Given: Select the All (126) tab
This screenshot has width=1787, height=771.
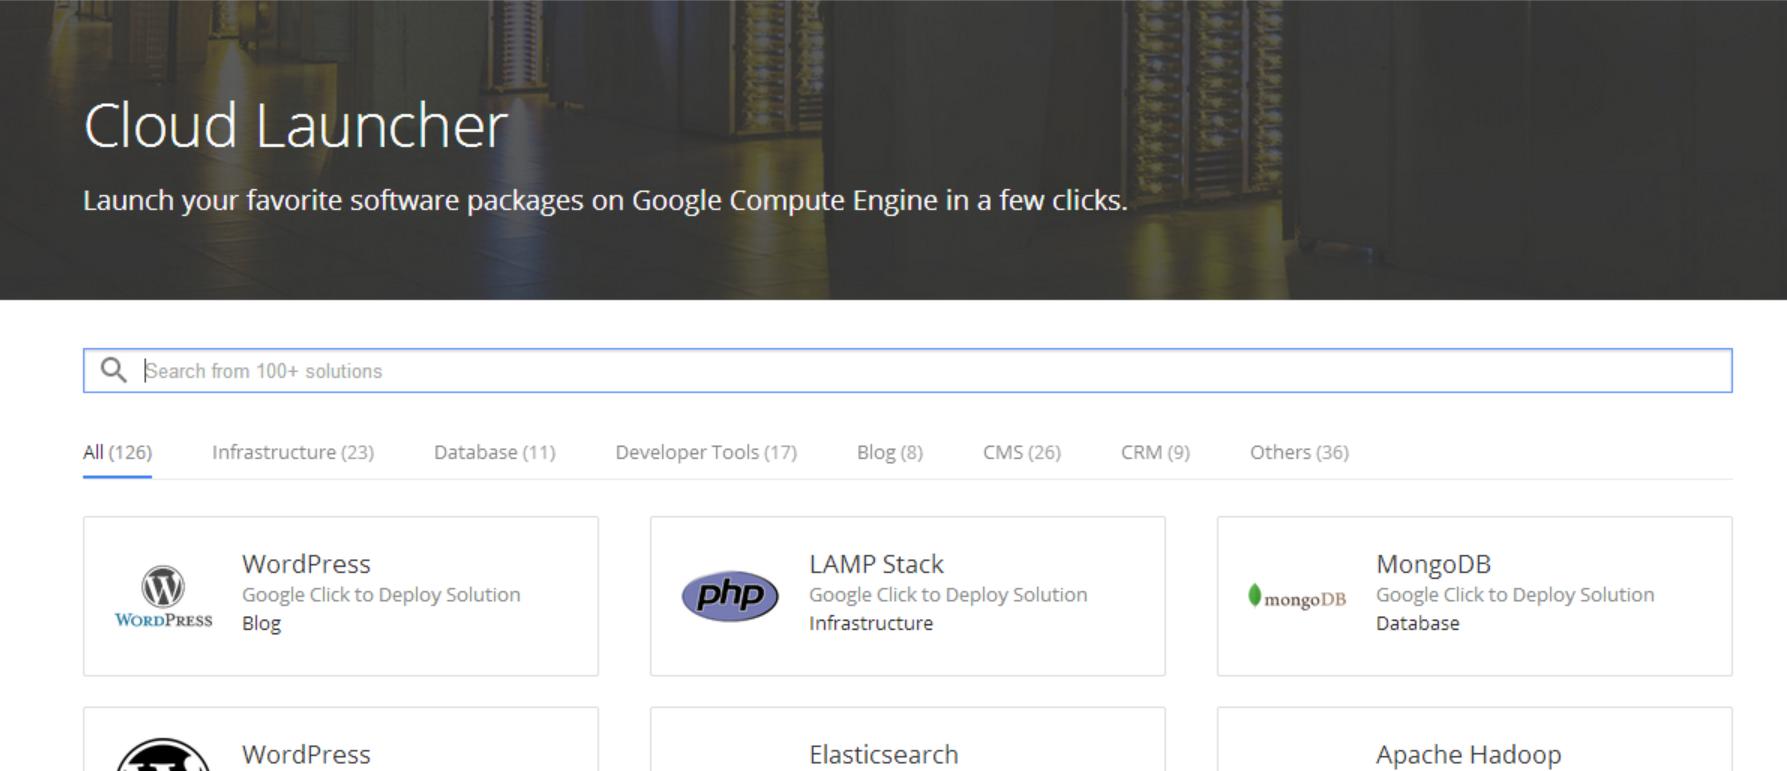Looking at the screenshot, I should (117, 452).
